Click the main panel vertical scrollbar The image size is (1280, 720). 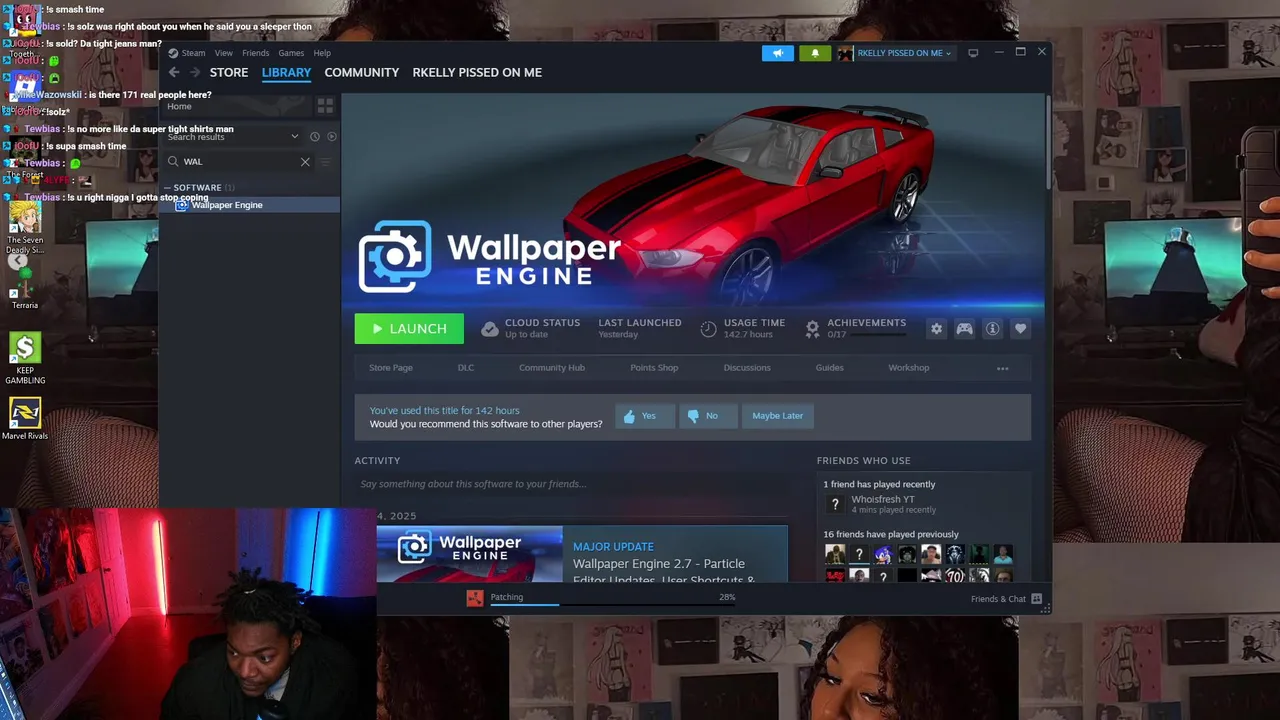pyautogui.click(x=1047, y=140)
